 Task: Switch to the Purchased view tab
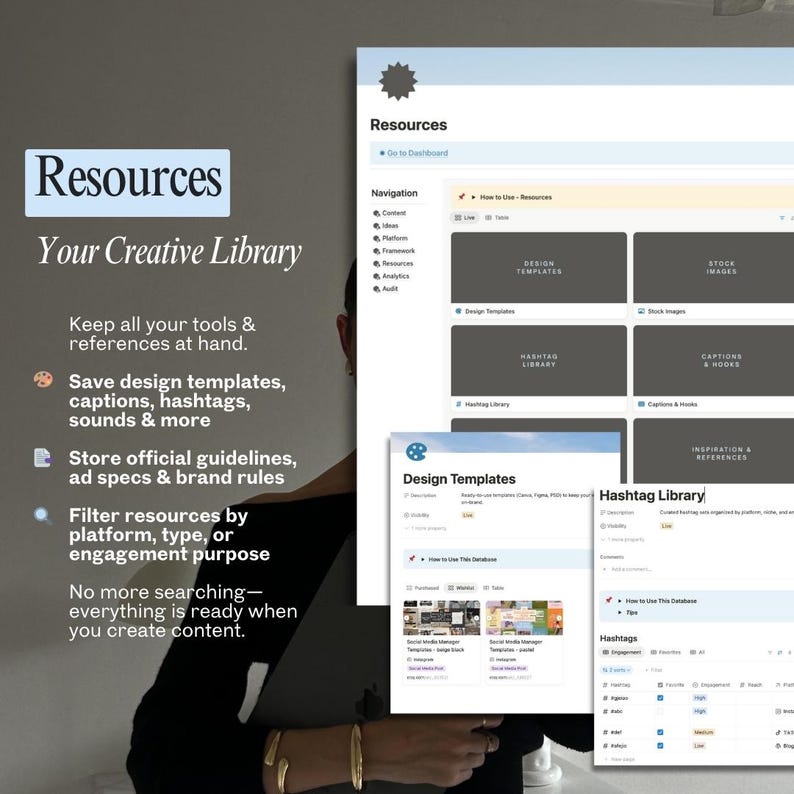422,588
